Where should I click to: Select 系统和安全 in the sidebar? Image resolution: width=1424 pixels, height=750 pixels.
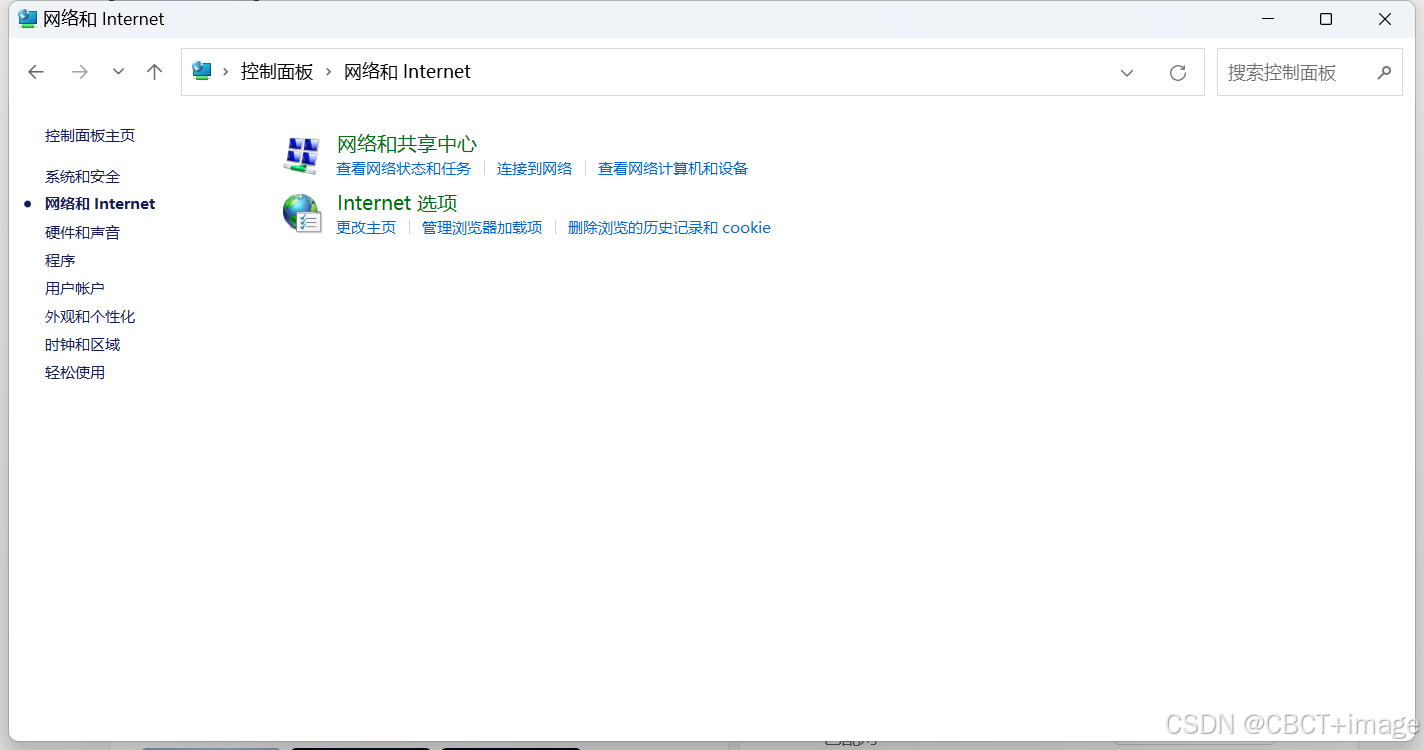coord(82,177)
